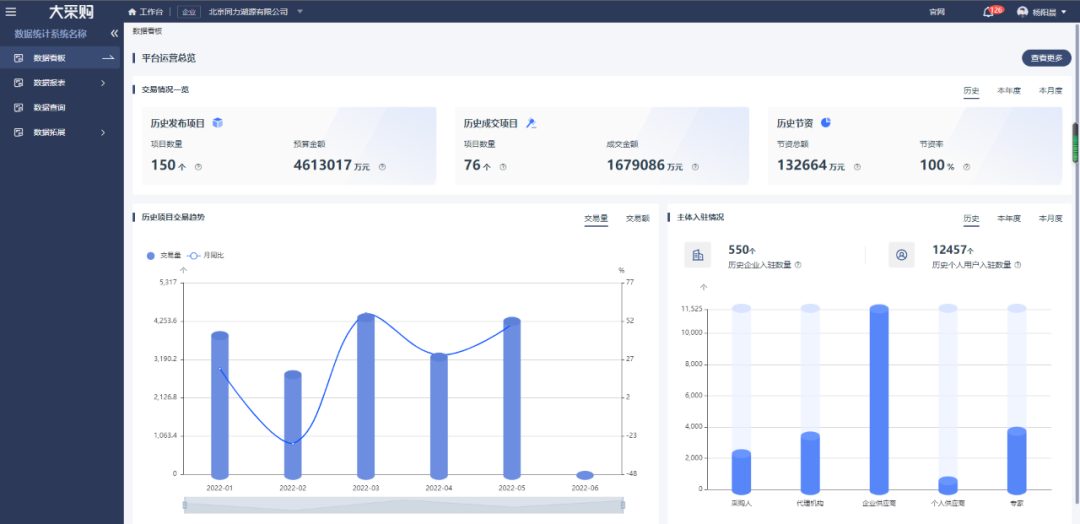The width and height of the screenshot is (1080, 524).
Task: Click the arrow icon on 数据看板 row
Action: pyautogui.click(x=108, y=59)
